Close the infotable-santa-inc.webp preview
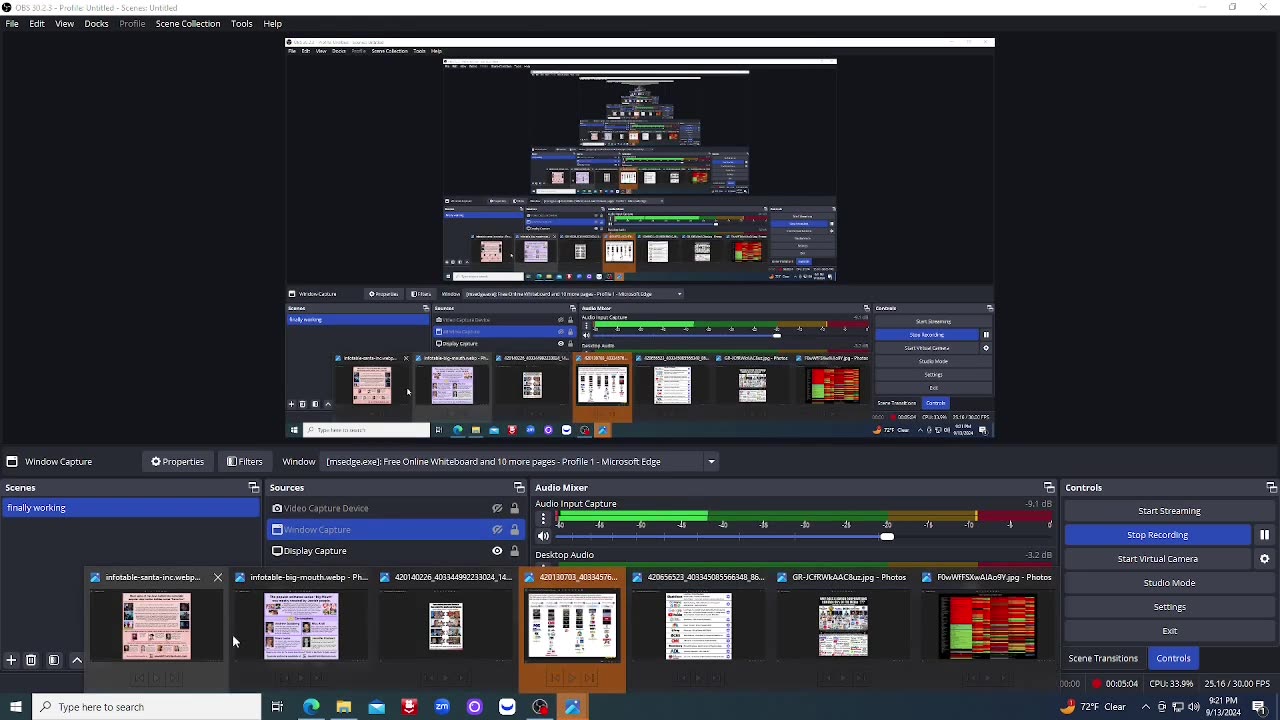 click(x=217, y=577)
